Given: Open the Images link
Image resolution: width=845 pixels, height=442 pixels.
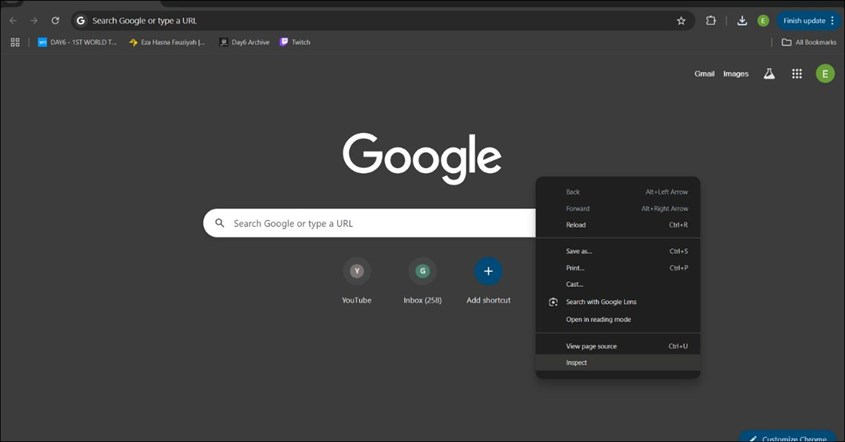Looking at the screenshot, I should click(736, 74).
